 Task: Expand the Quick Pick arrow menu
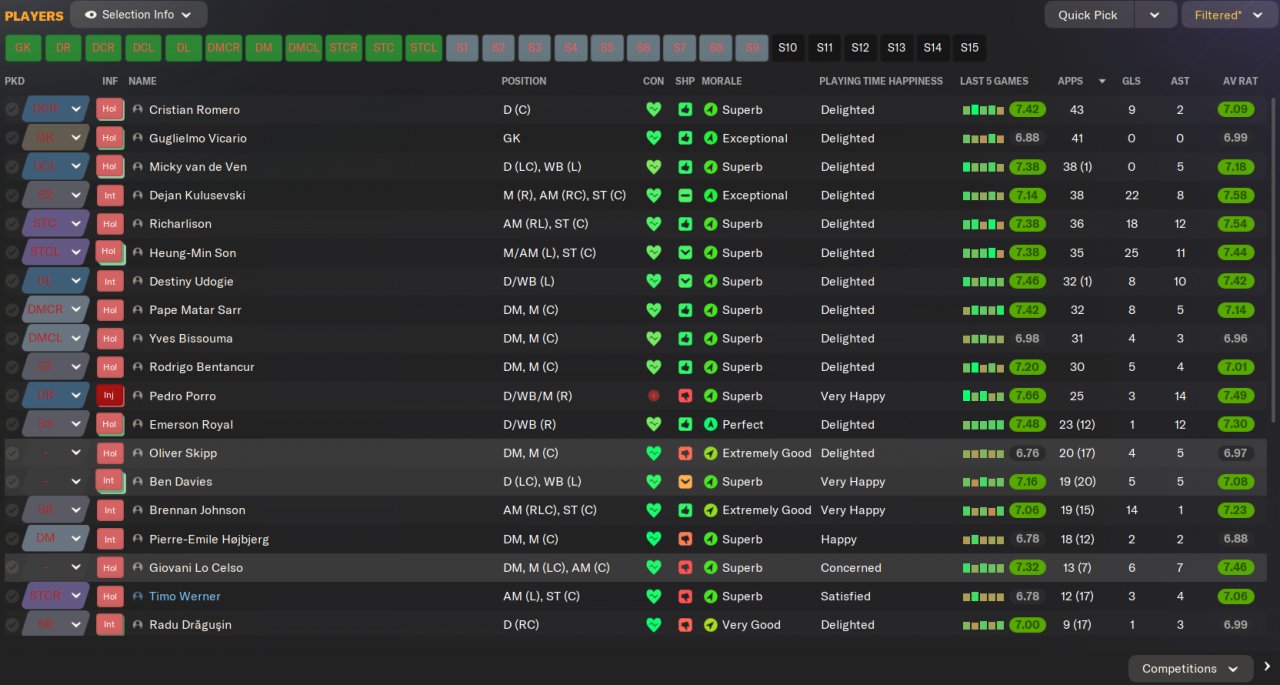pos(1155,15)
